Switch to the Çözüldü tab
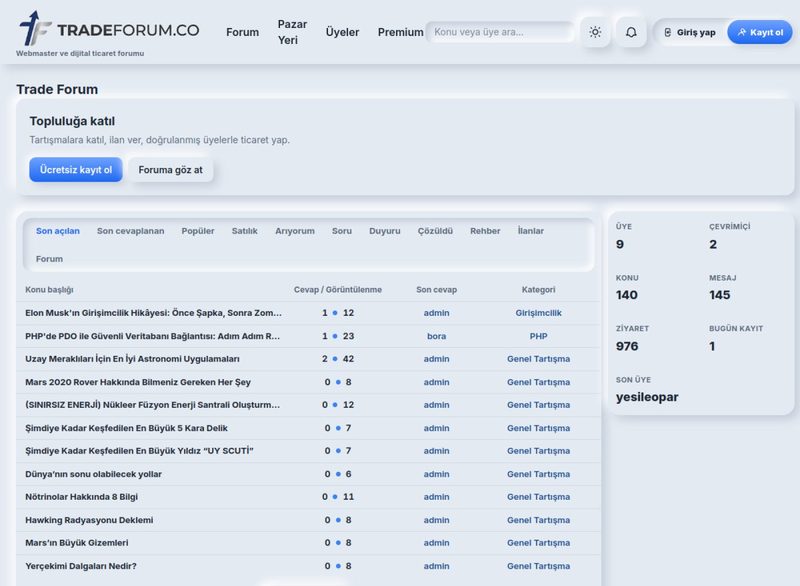Viewport: 800px width, 586px height. point(435,231)
